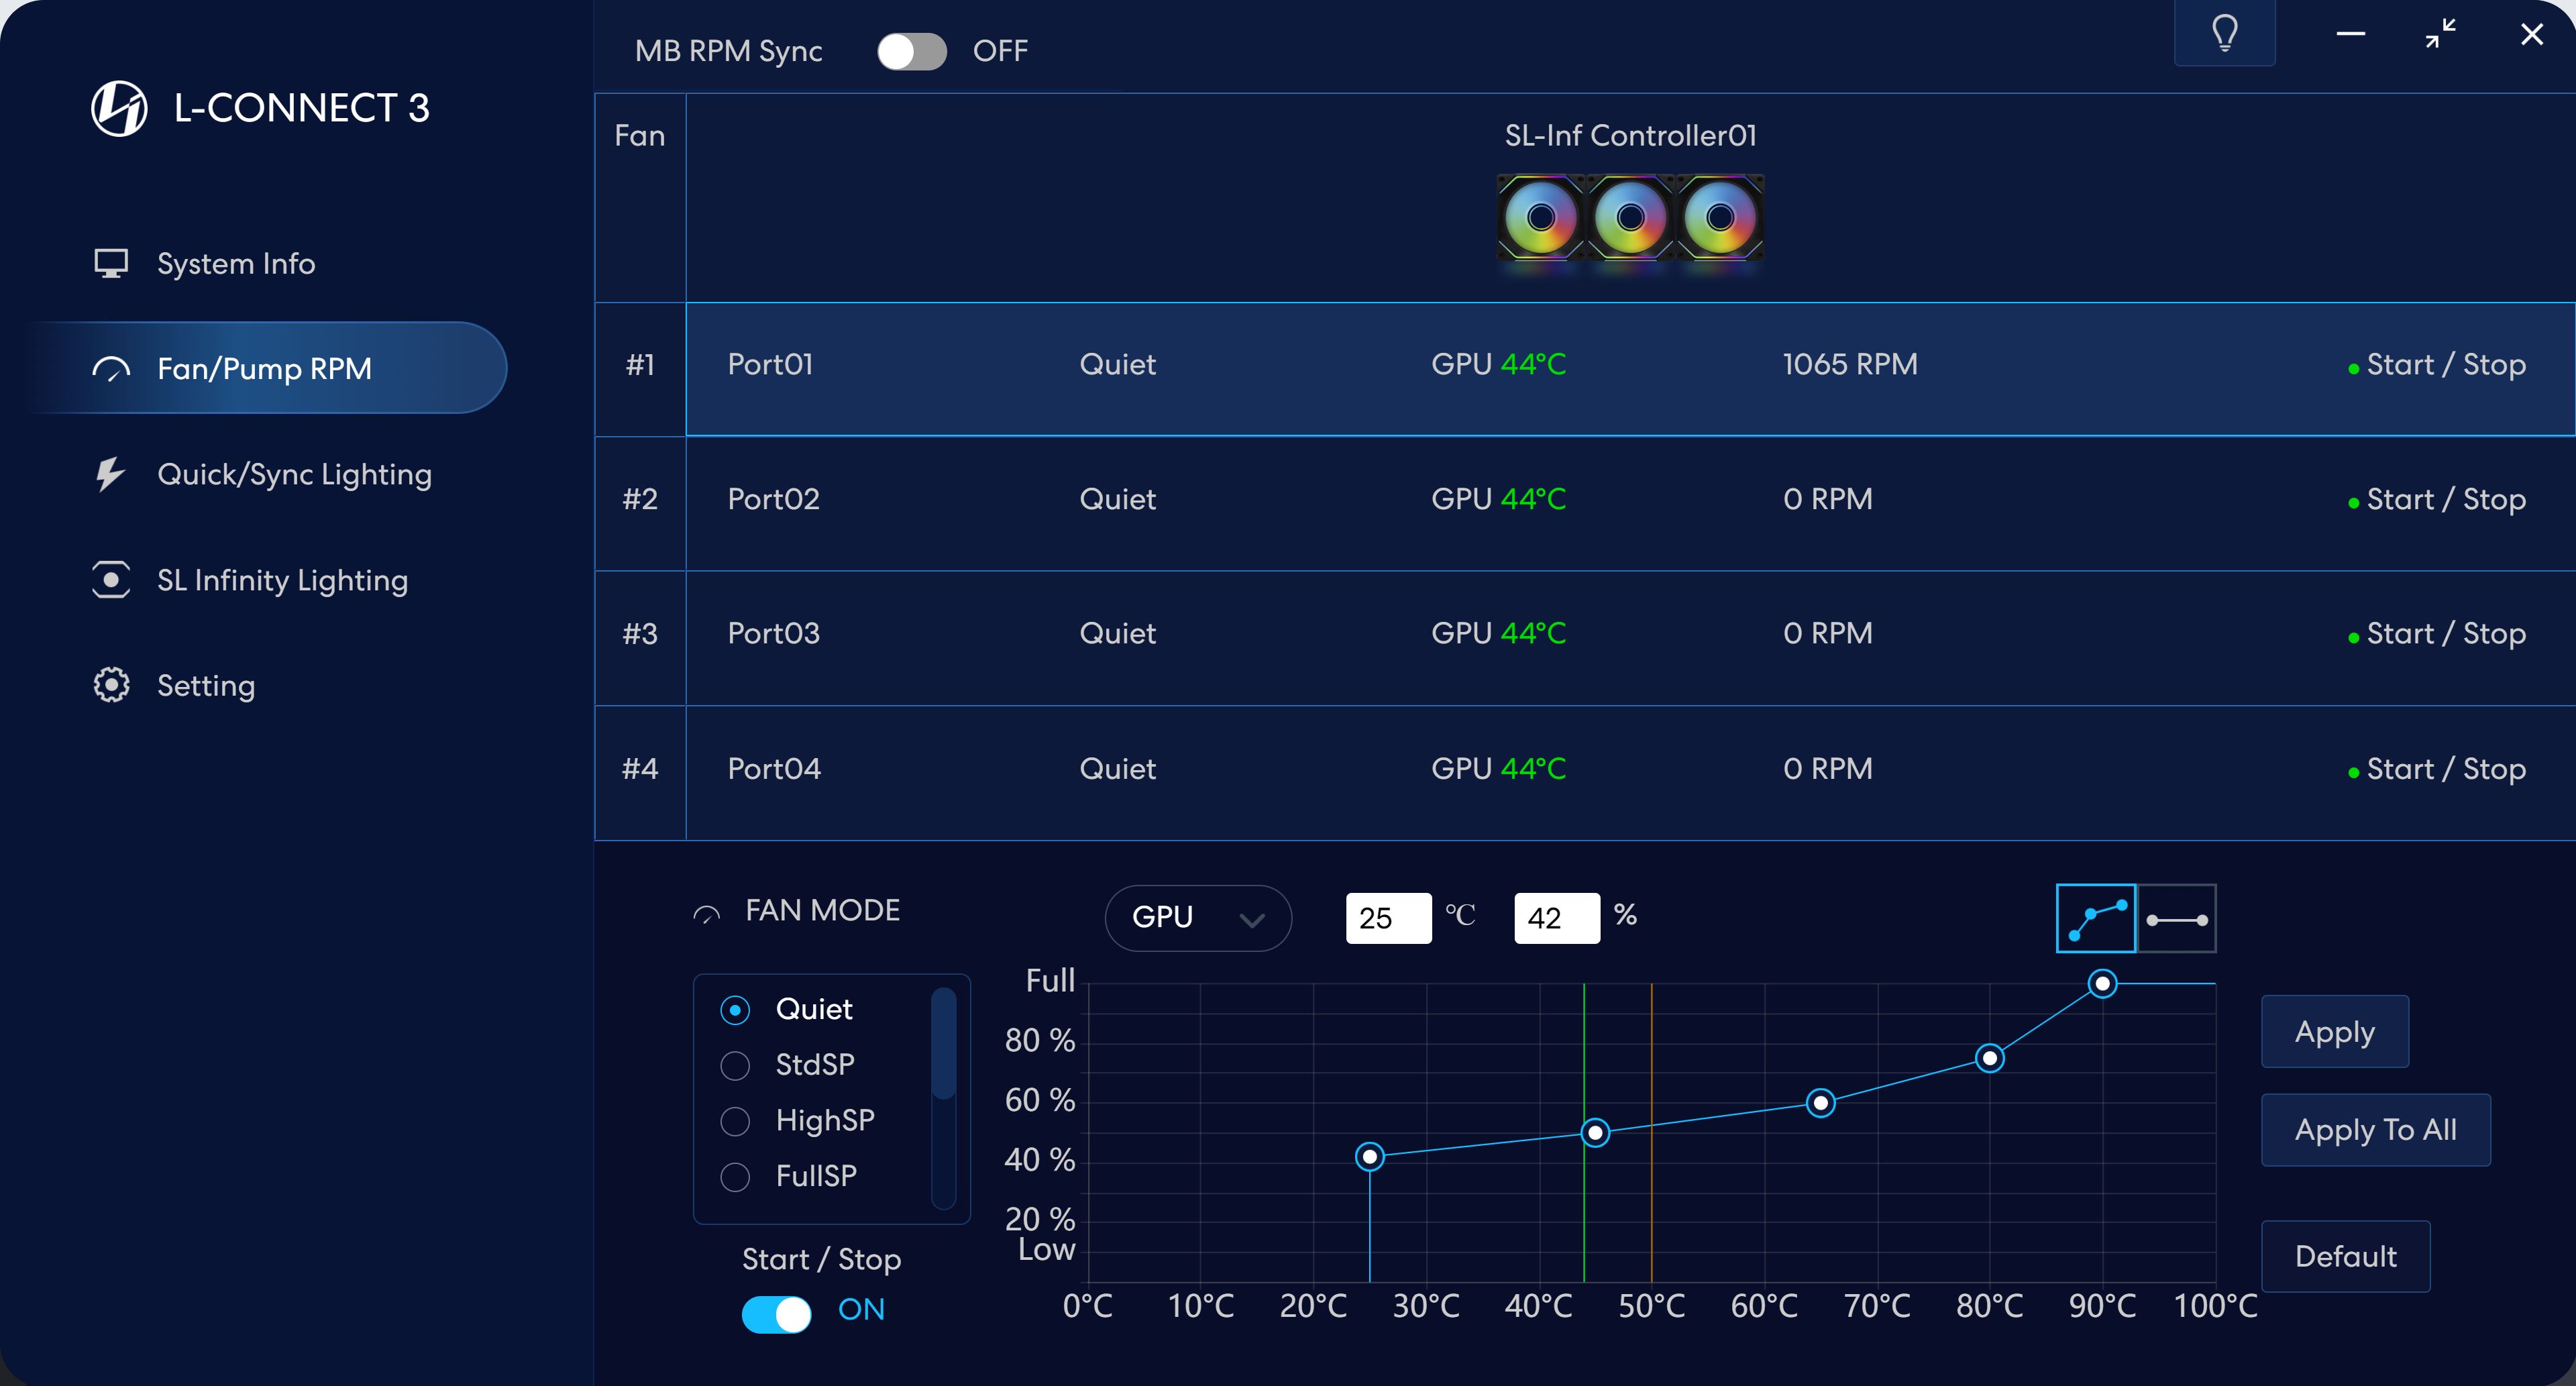Image resolution: width=2576 pixels, height=1386 pixels.
Task: Open the GPU temperature source dropdown
Action: (x=1198, y=917)
